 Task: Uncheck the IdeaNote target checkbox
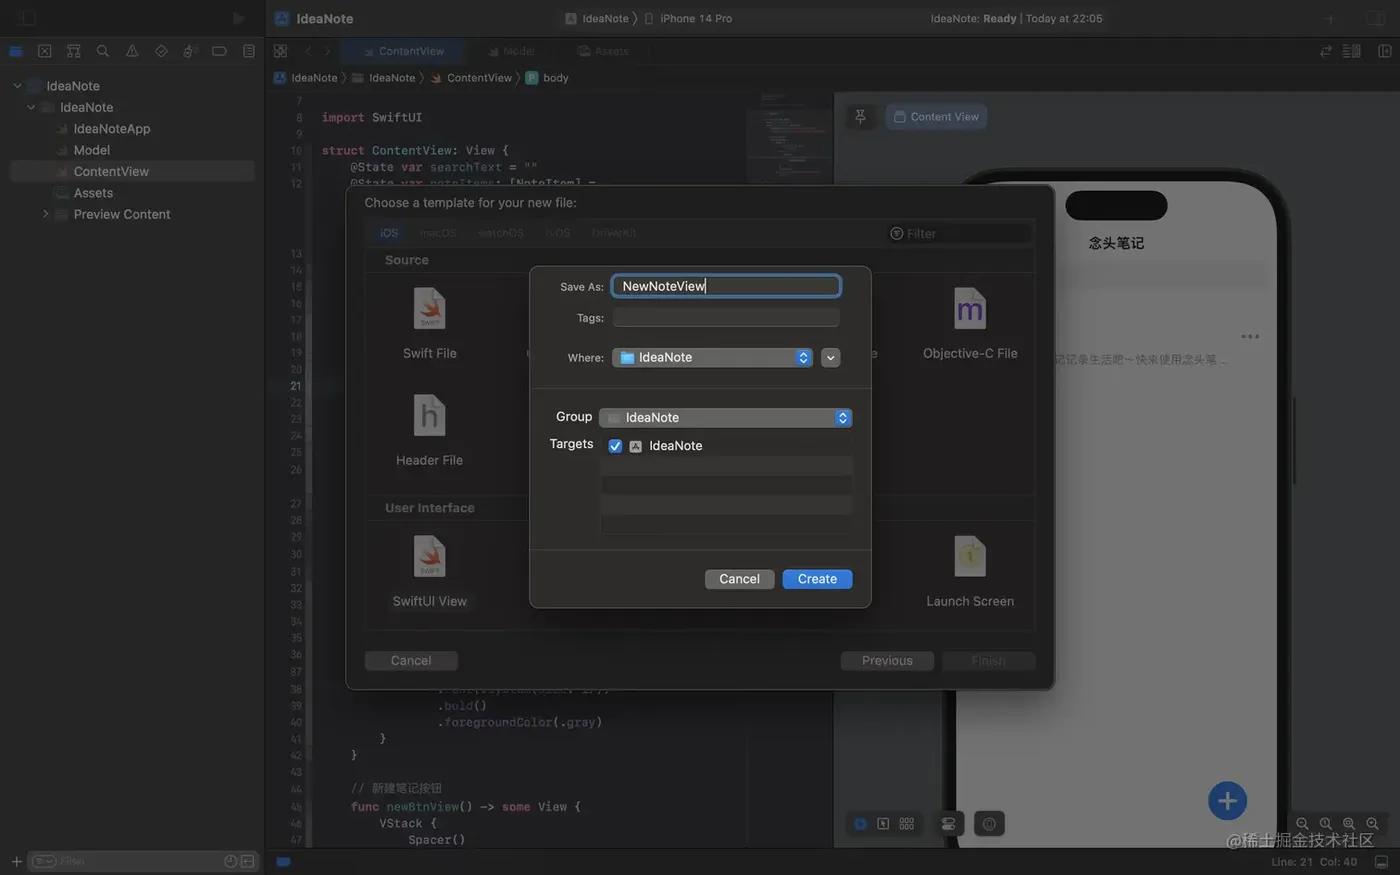tap(615, 446)
